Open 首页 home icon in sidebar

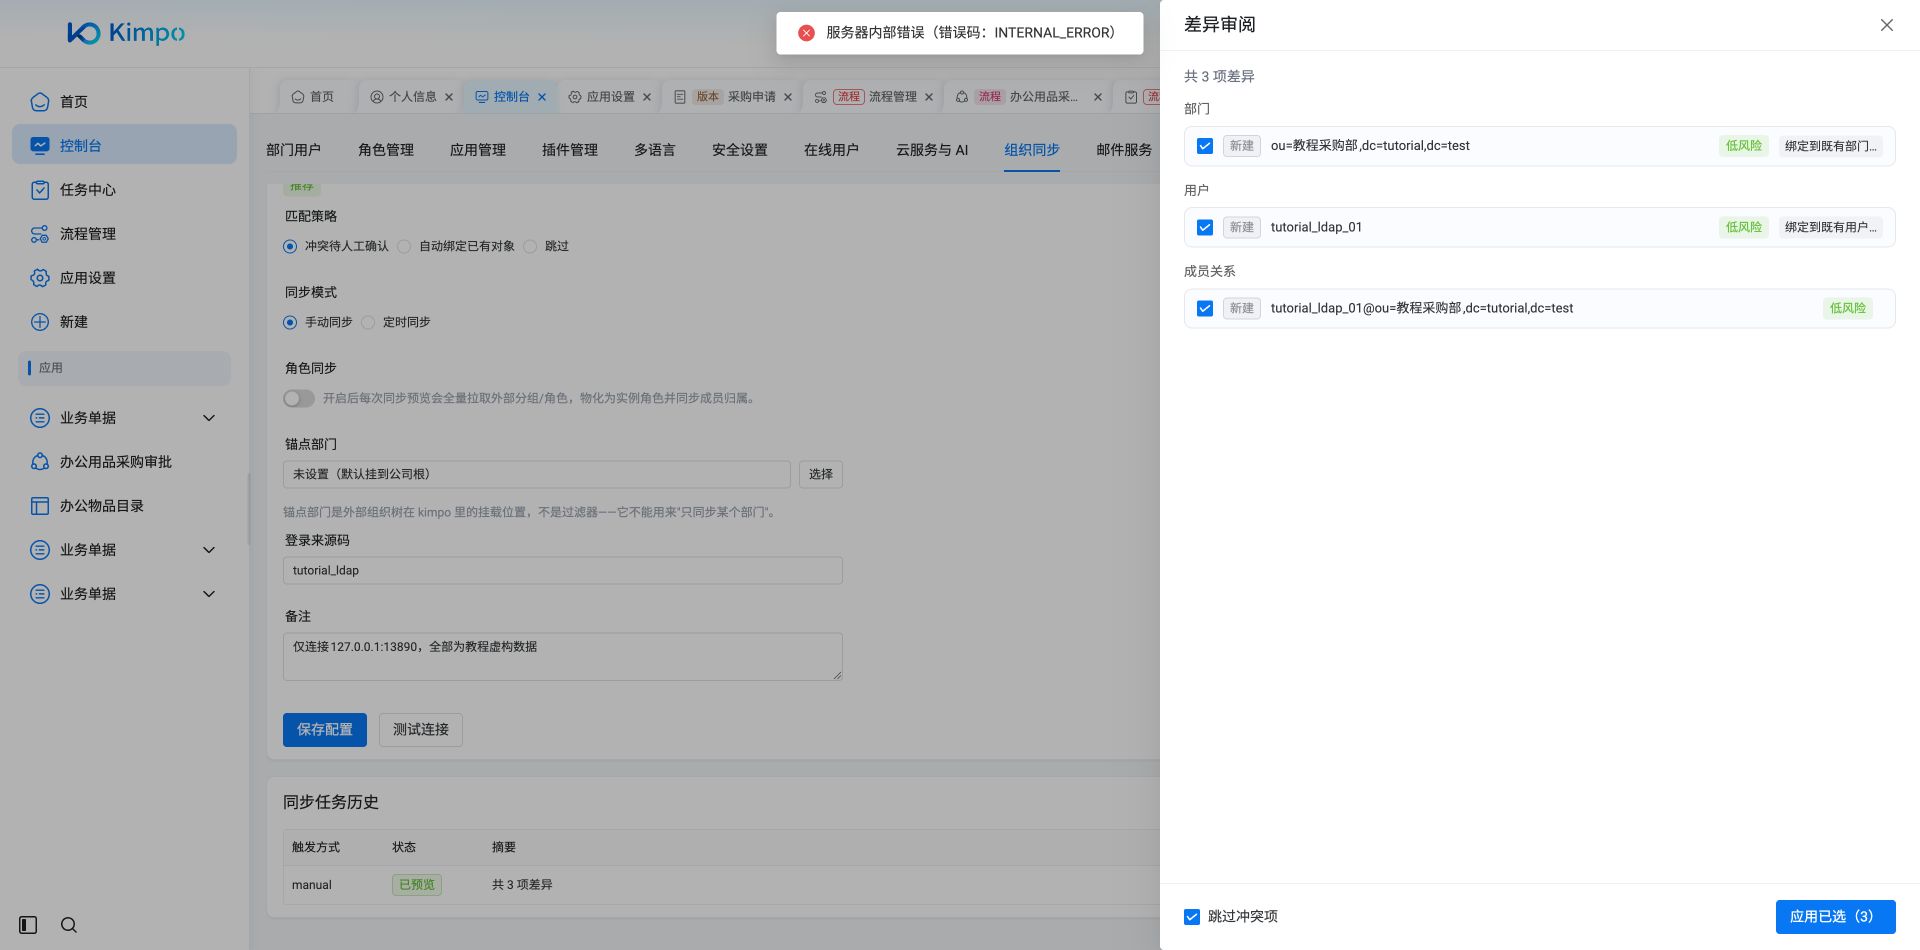pos(40,102)
